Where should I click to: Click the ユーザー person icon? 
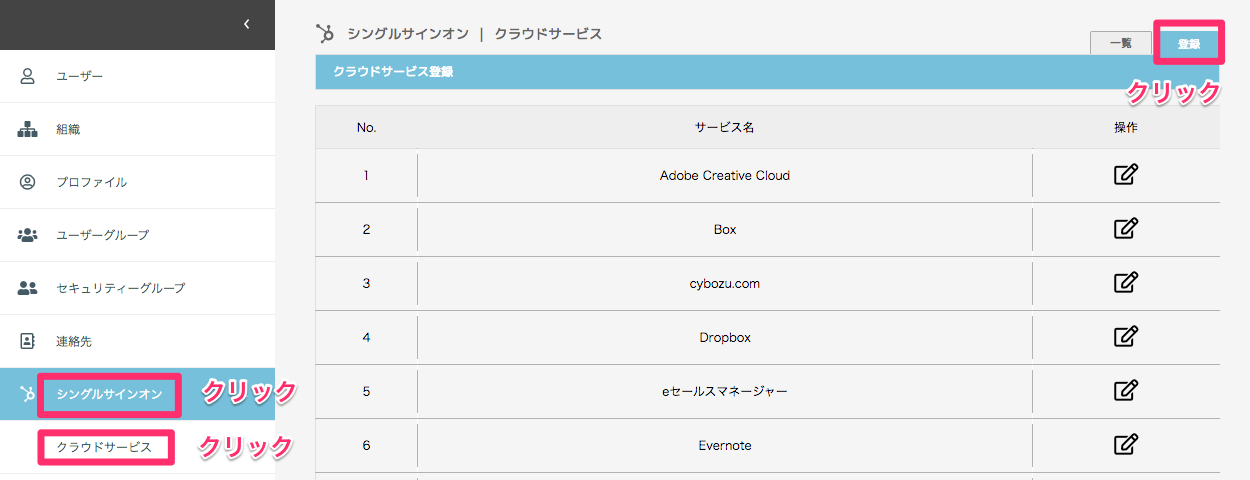point(28,76)
